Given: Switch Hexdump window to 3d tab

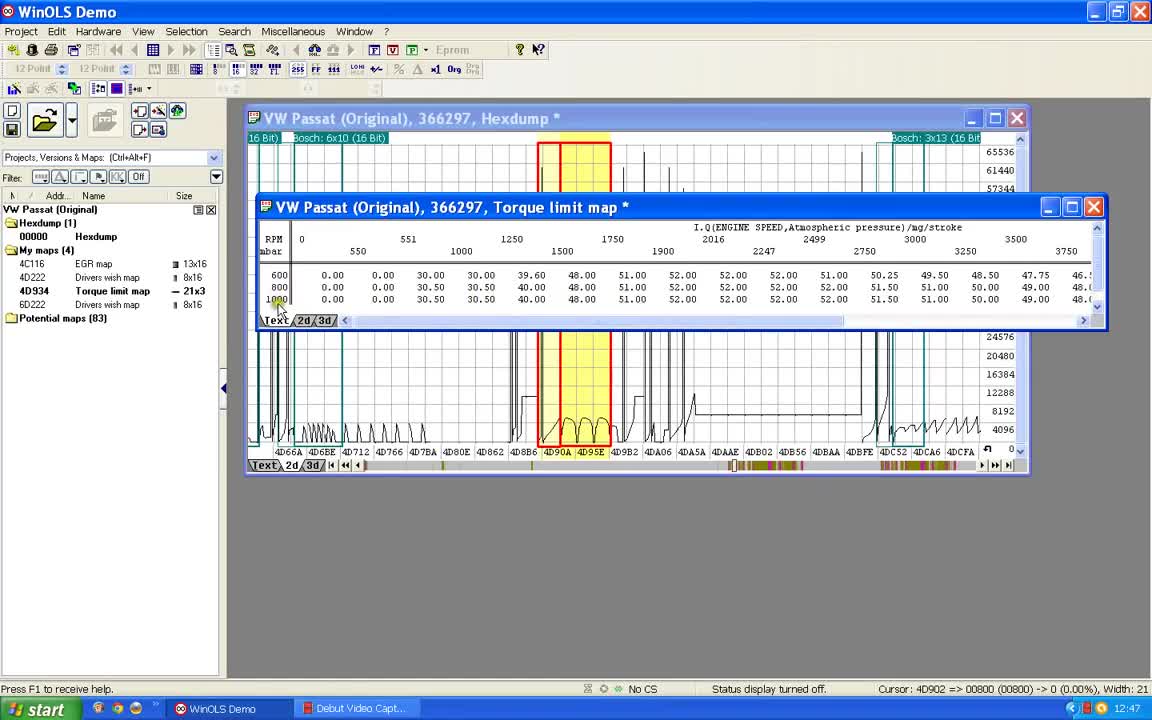Looking at the screenshot, I should click(313, 465).
